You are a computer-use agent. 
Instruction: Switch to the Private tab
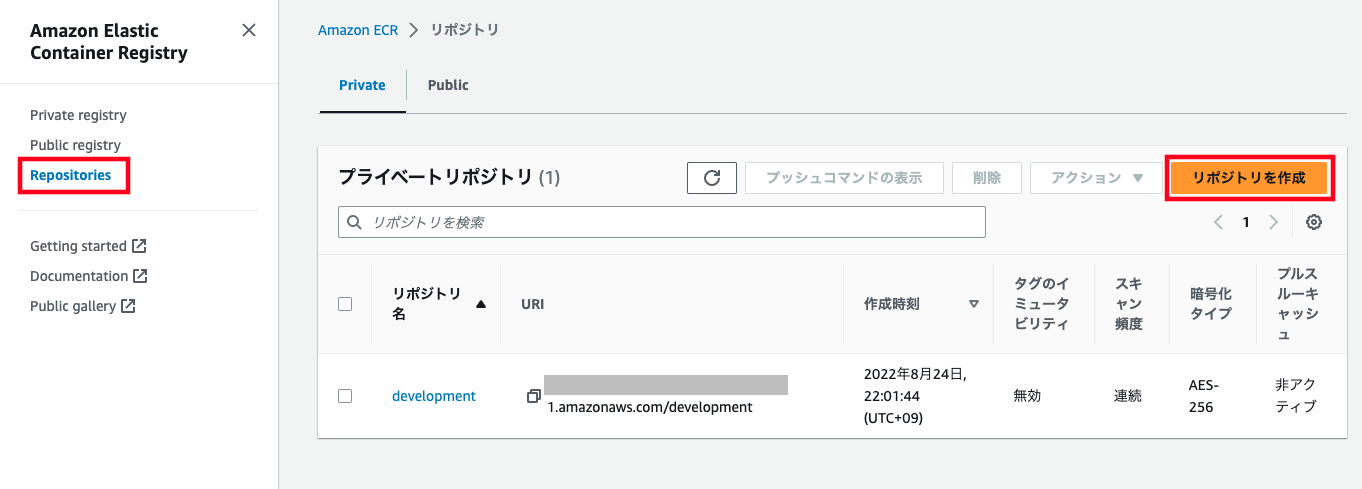(x=362, y=85)
